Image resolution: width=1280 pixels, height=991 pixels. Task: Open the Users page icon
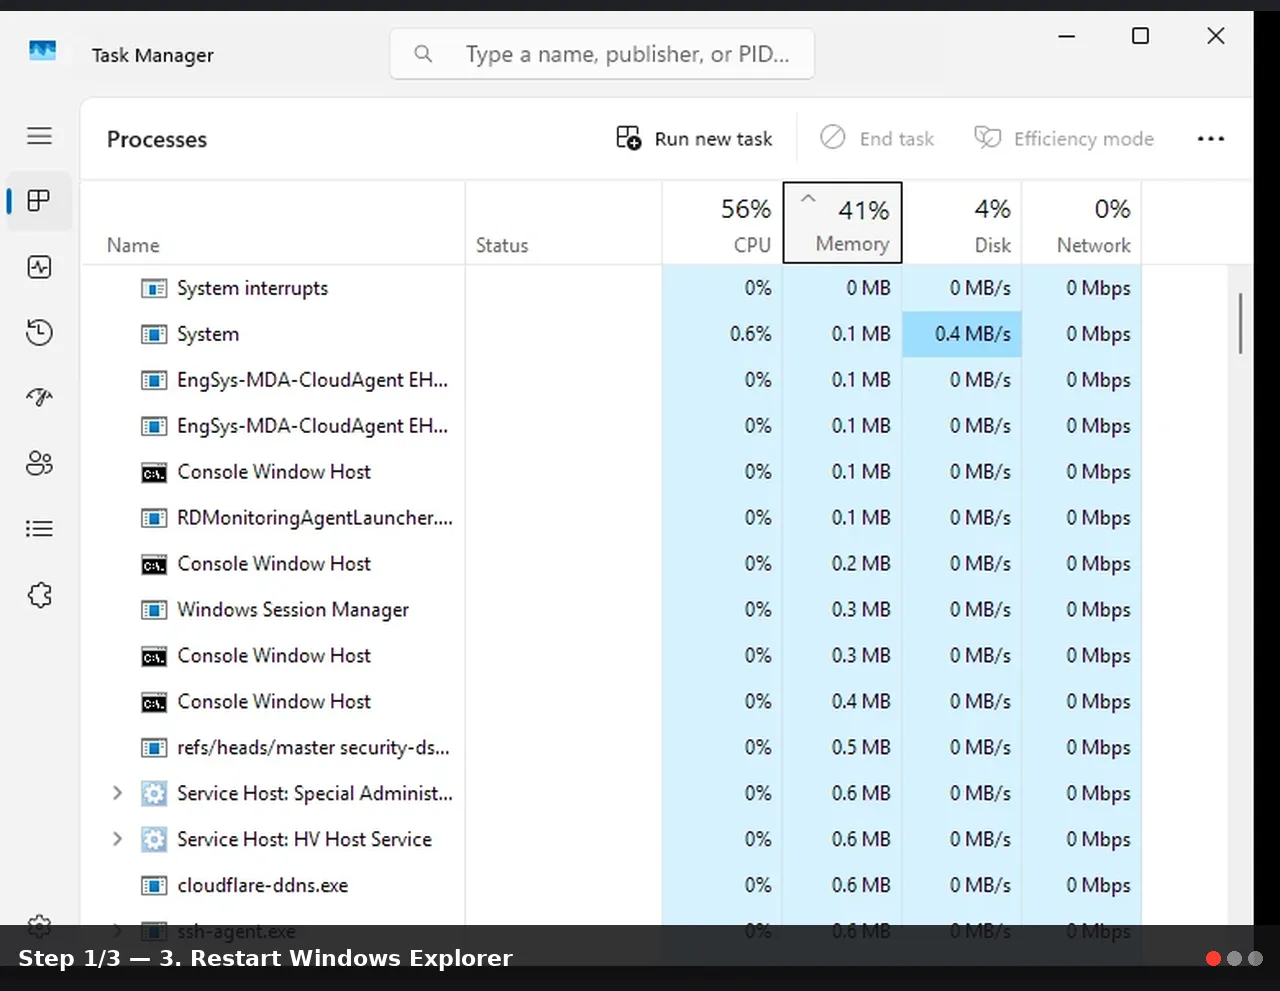[x=39, y=464]
